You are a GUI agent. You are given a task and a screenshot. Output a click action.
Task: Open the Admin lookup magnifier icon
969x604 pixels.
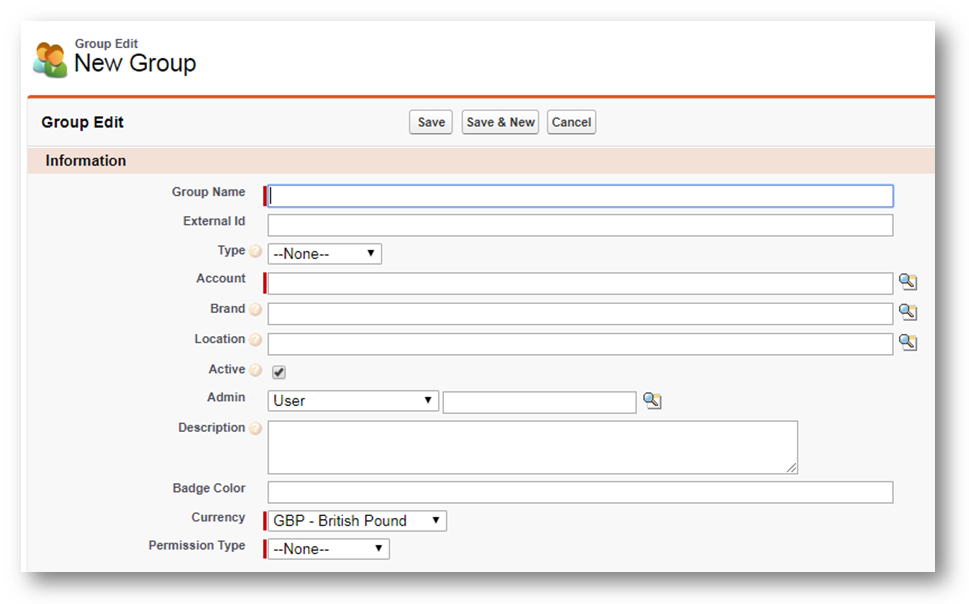(652, 401)
